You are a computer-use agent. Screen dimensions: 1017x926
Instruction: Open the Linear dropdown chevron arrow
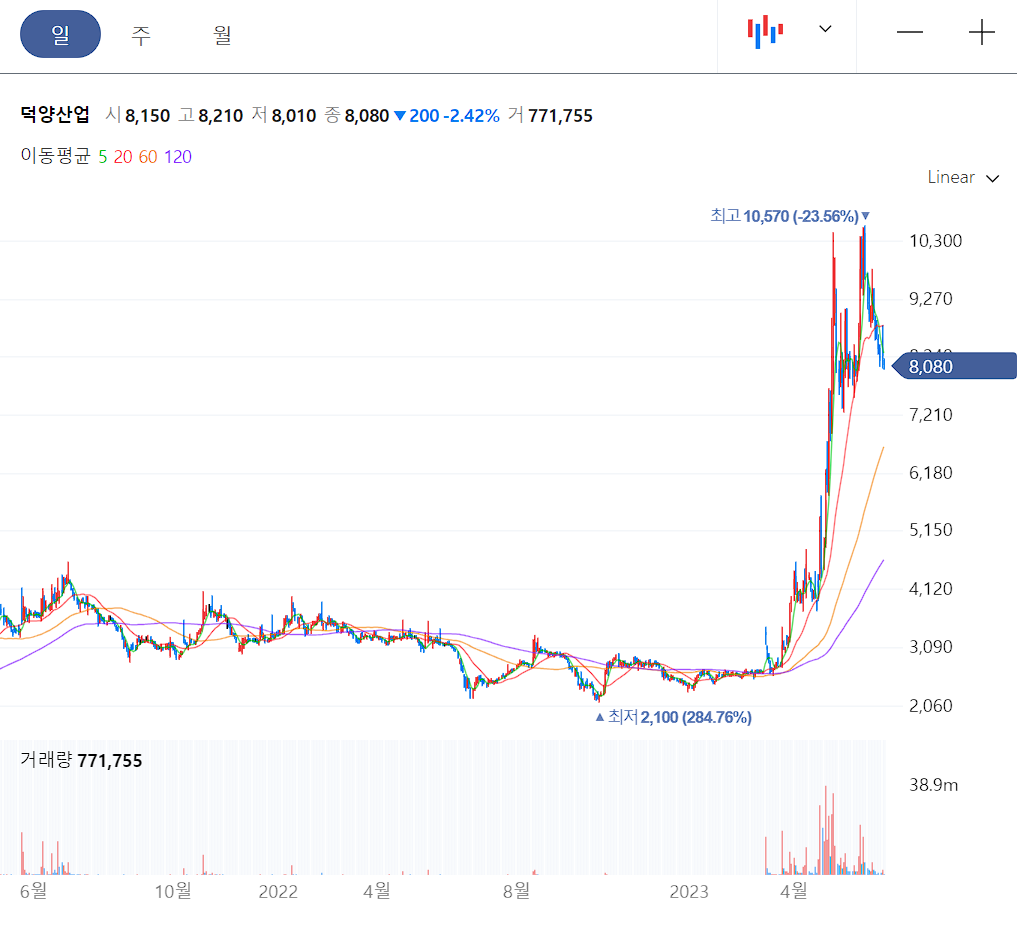coord(991,178)
